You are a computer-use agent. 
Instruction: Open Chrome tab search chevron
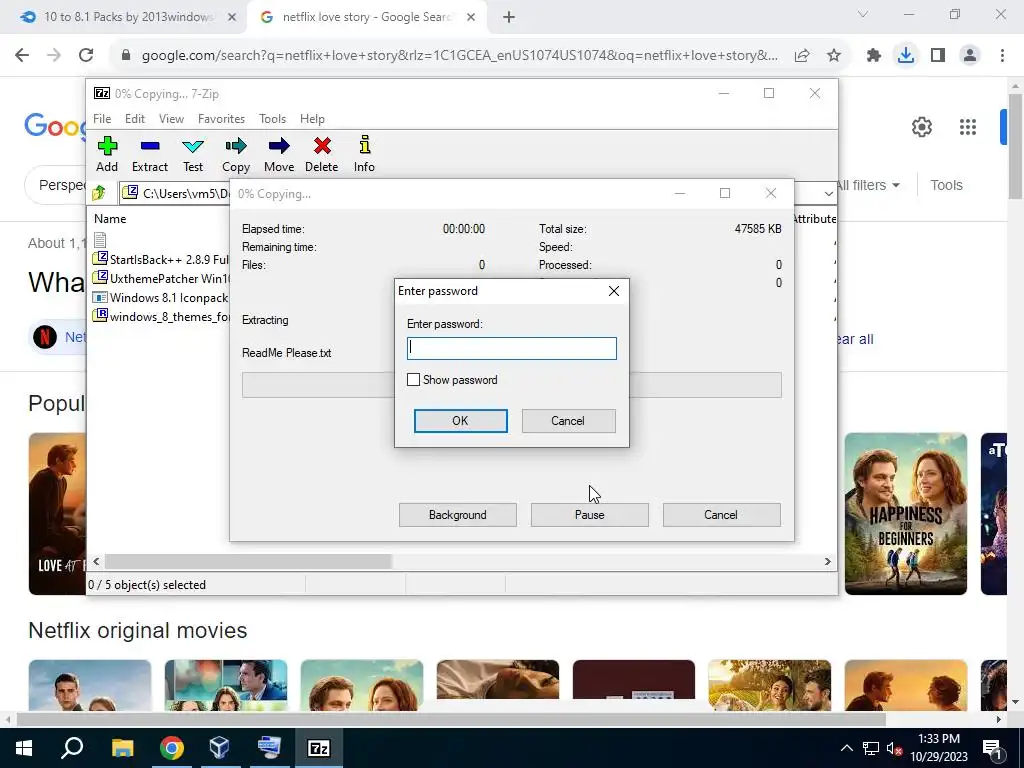(863, 14)
